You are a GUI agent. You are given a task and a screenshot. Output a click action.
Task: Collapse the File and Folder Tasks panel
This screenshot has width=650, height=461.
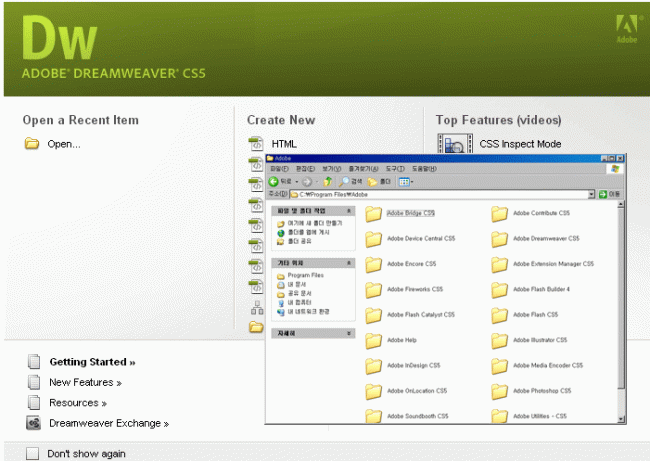pyautogui.click(x=349, y=211)
